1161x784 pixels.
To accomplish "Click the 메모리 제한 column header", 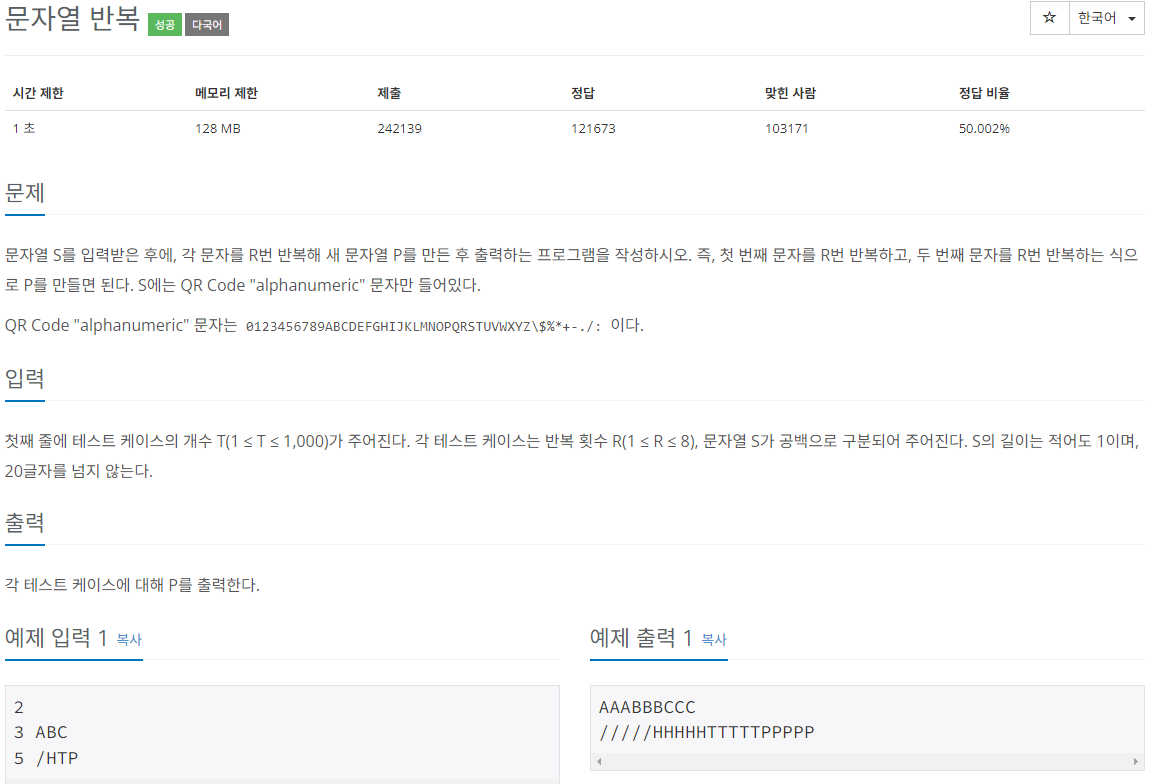I will [x=226, y=93].
